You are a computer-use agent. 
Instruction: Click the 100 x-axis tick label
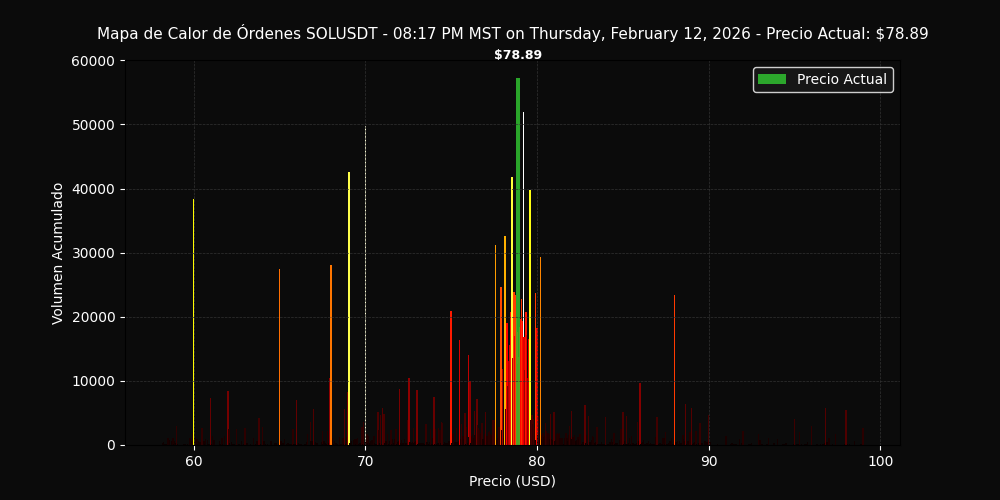point(880,461)
